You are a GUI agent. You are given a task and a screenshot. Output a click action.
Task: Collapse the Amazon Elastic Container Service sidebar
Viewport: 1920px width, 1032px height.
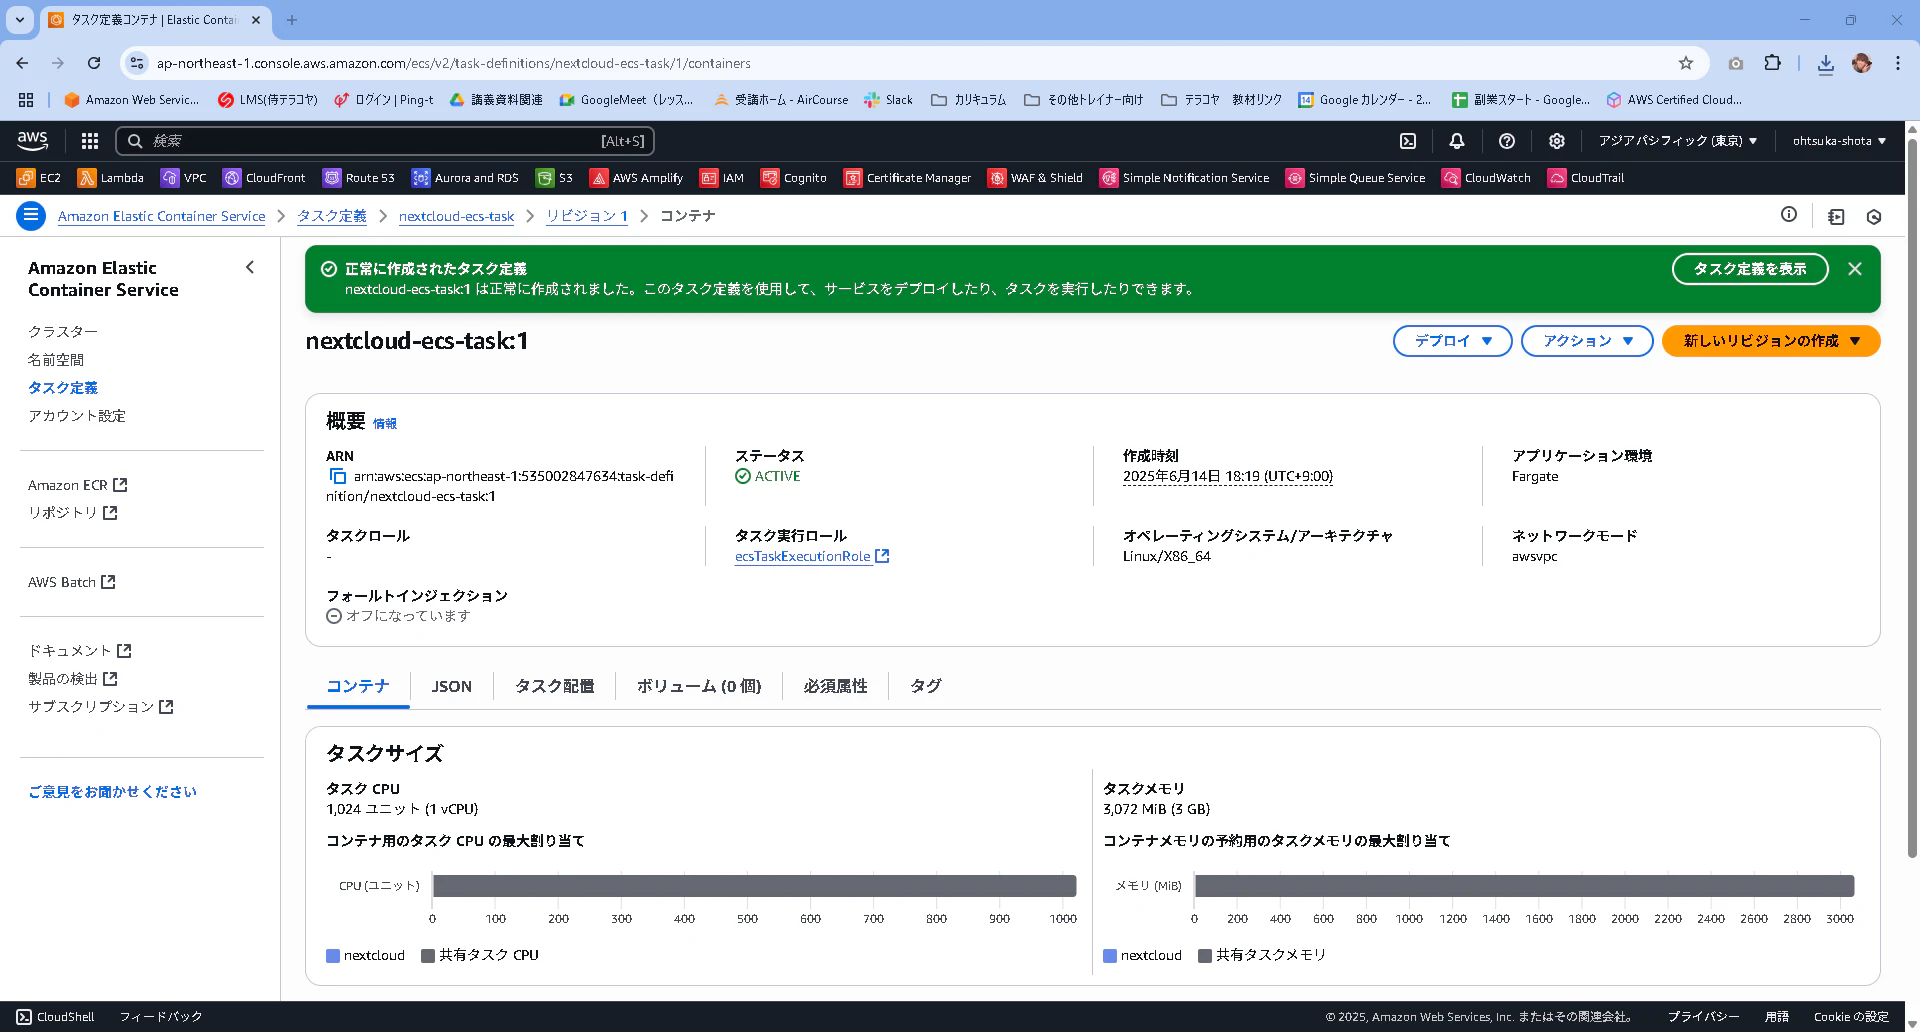(250, 267)
